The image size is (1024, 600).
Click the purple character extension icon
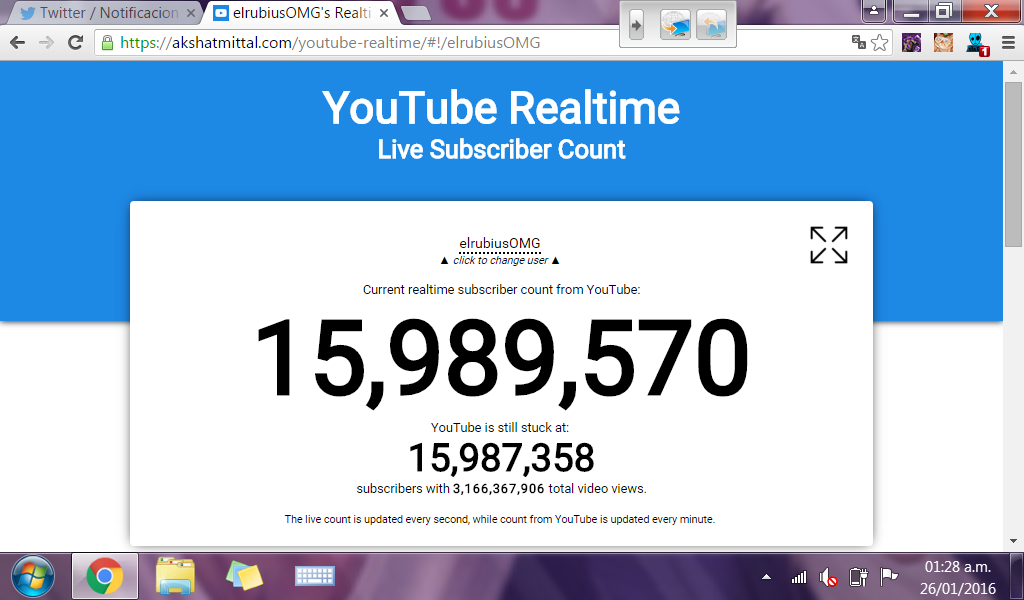pyautogui.click(x=912, y=43)
